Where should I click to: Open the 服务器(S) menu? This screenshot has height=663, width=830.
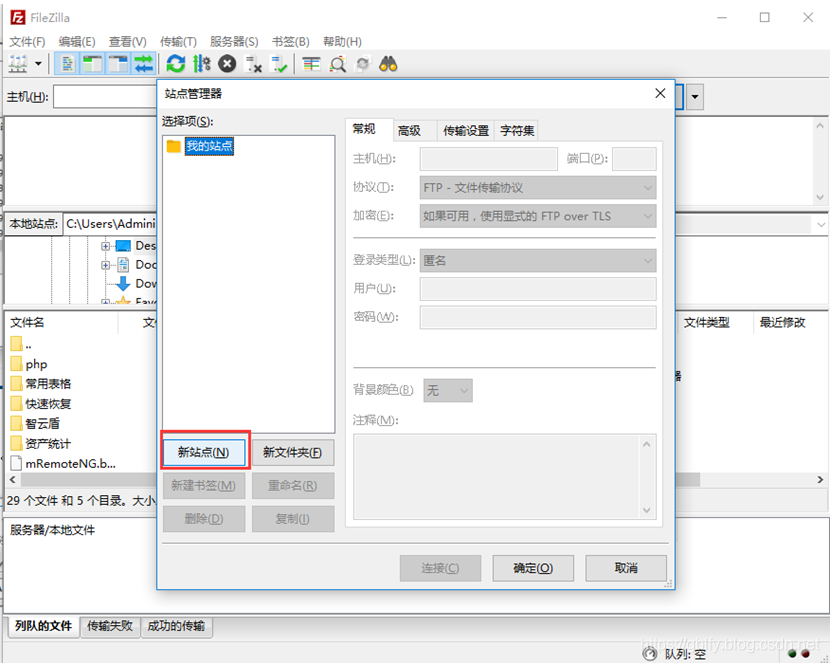[x=234, y=41]
